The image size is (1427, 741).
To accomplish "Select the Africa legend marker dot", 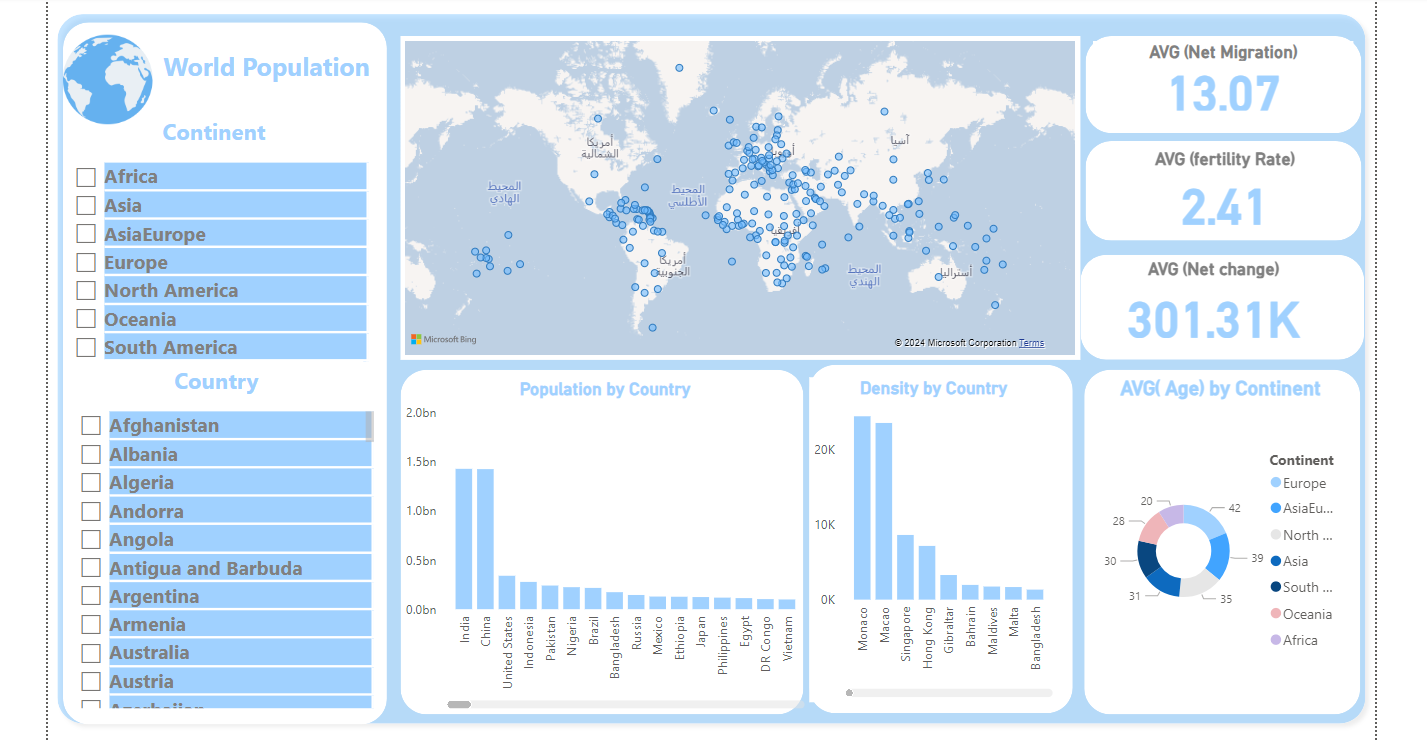I will (1275, 640).
